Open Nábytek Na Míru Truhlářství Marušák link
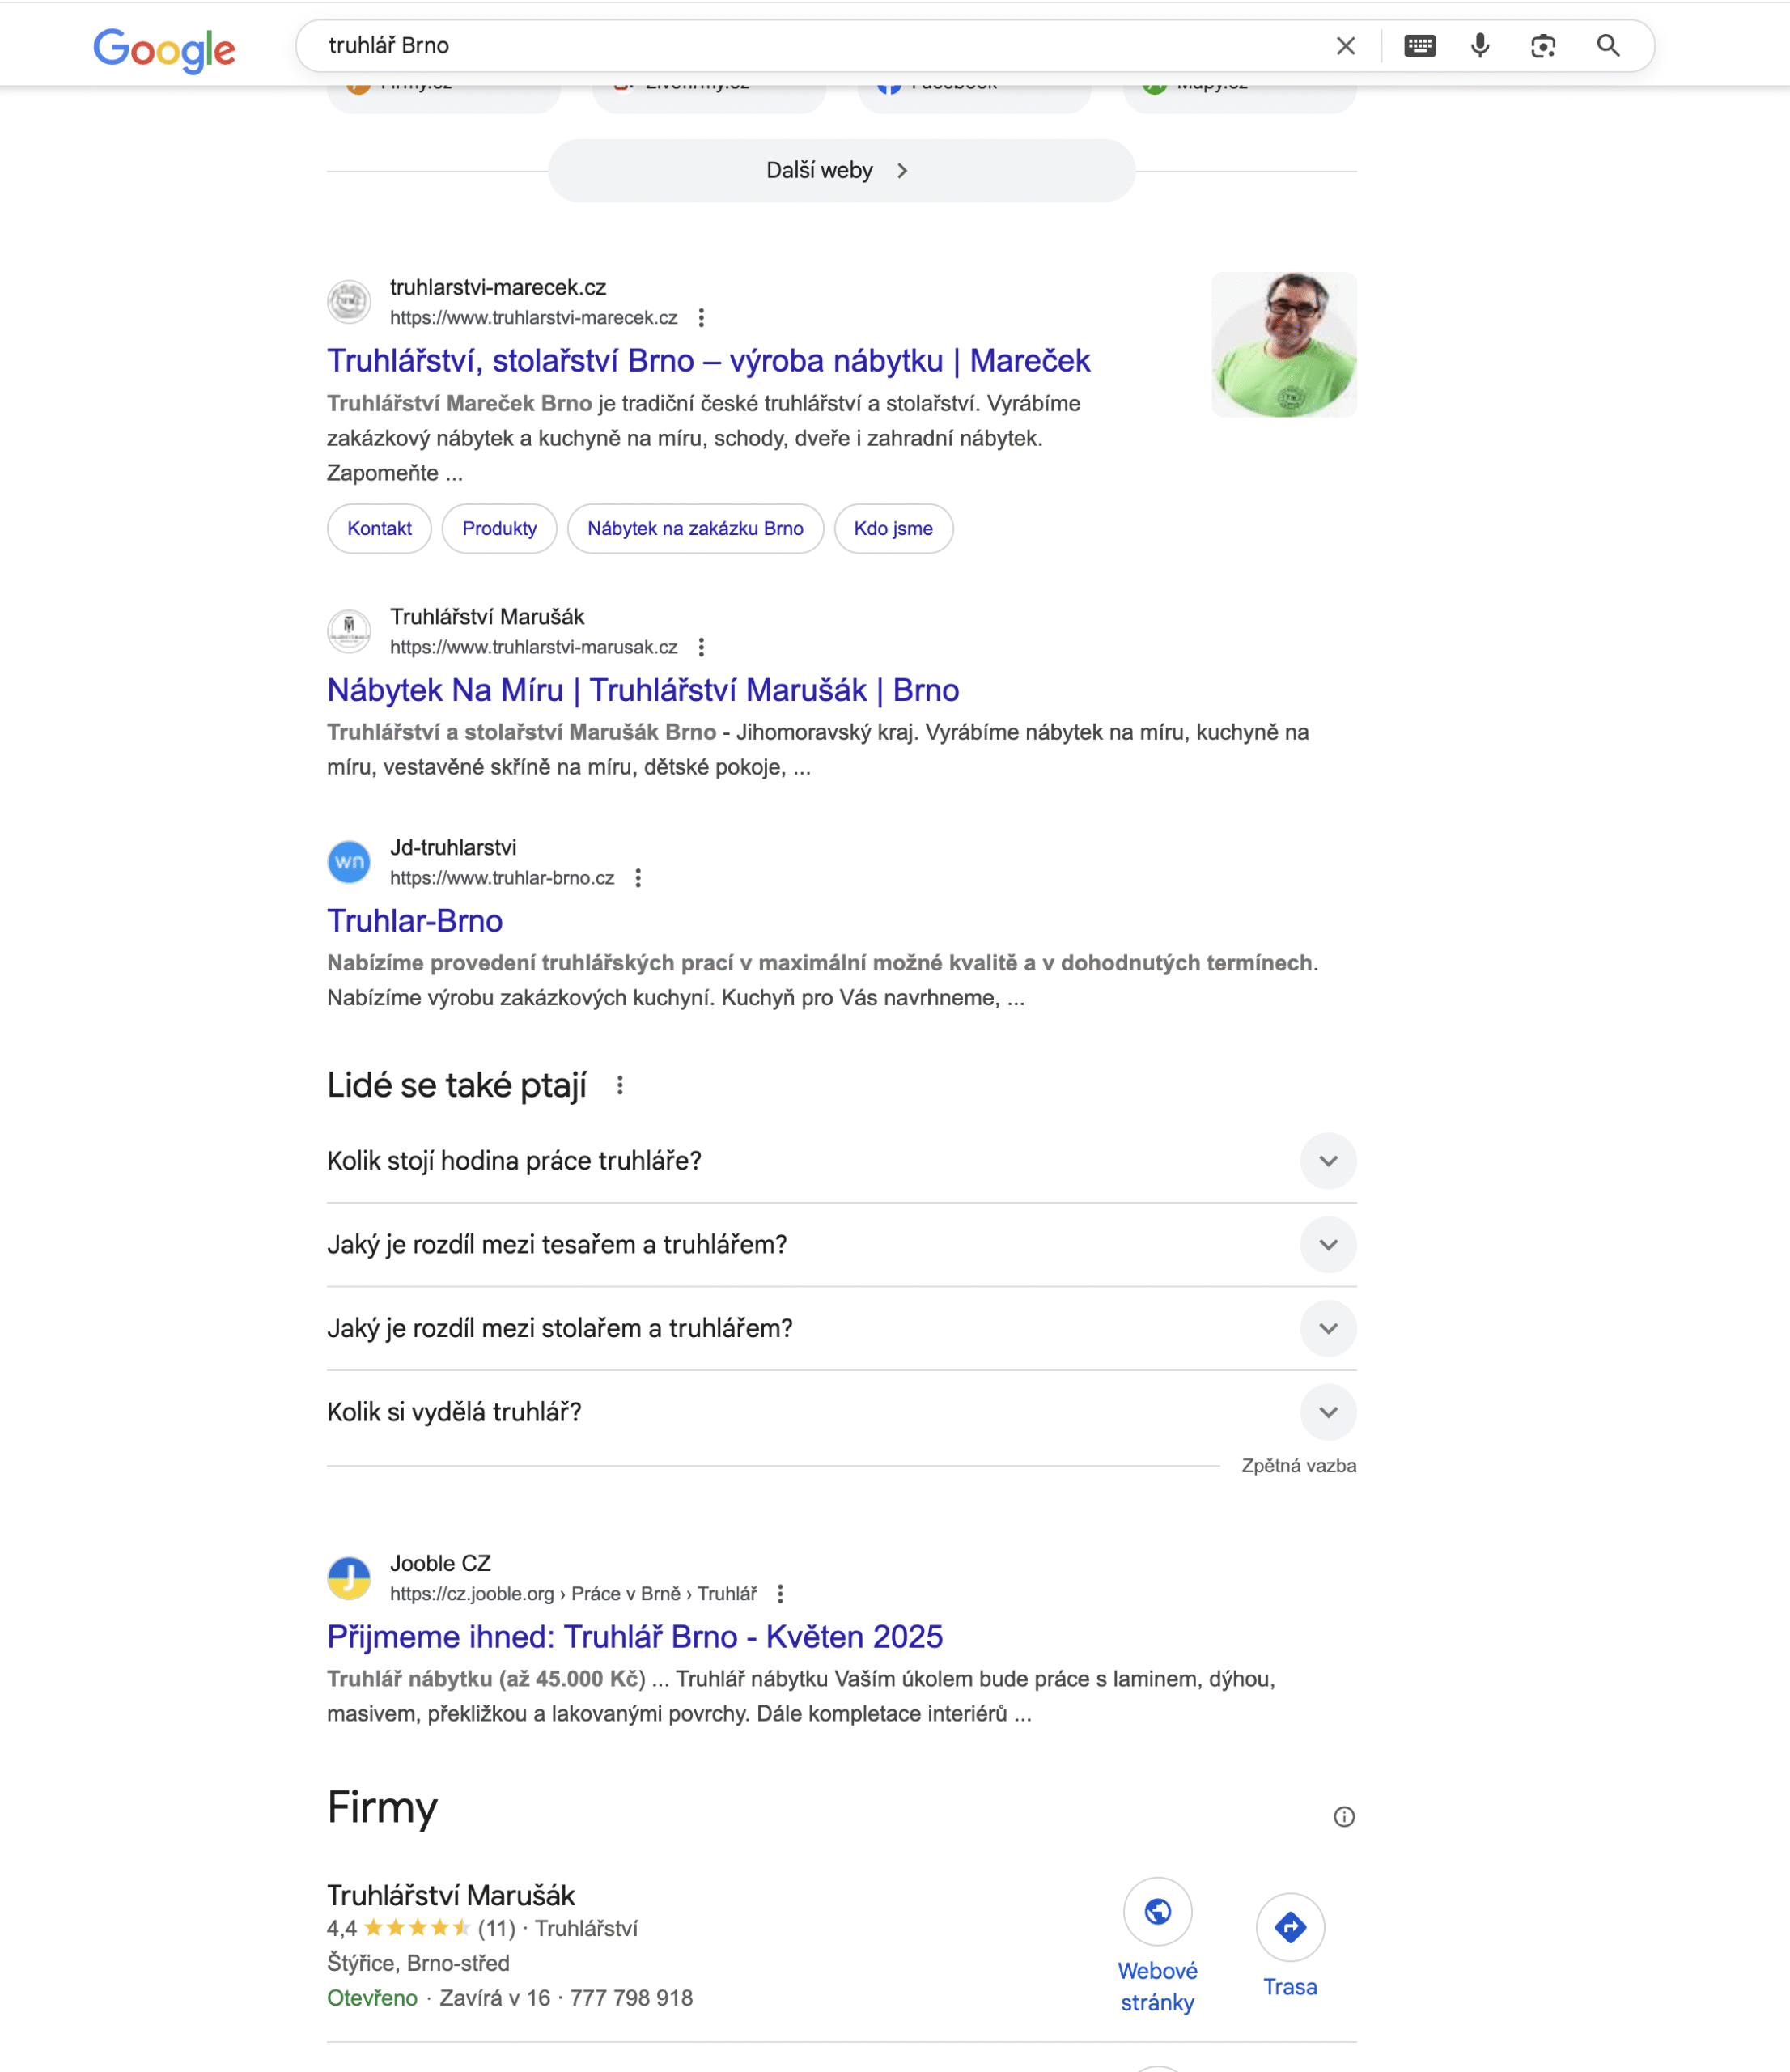The height and width of the screenshot is (2072, 1790). (x=643, y=690)
